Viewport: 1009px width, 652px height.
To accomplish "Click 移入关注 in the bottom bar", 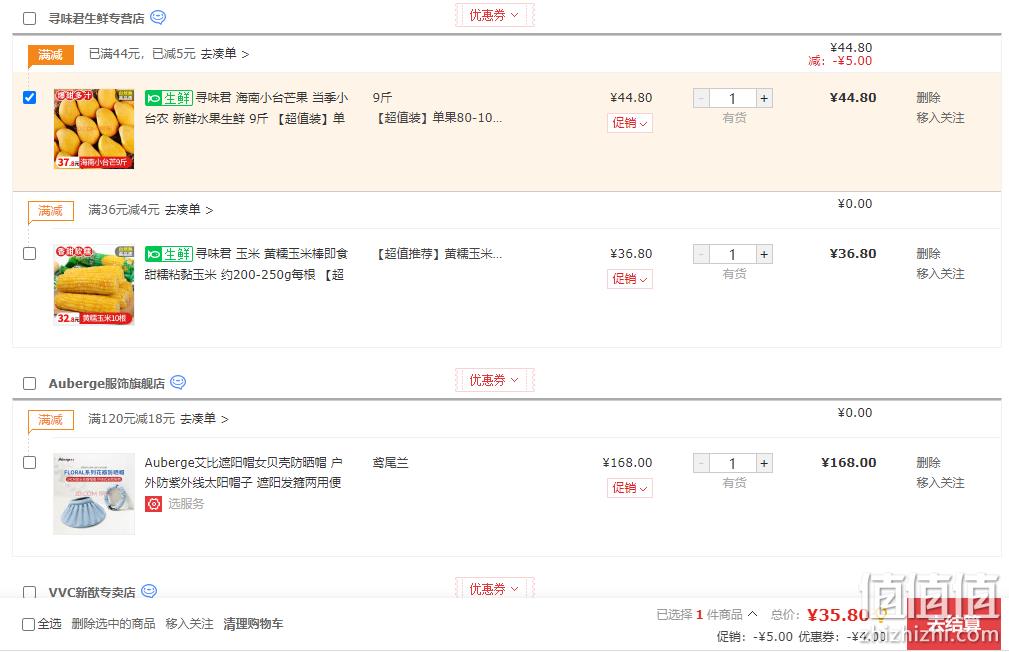I will [189, 624].
